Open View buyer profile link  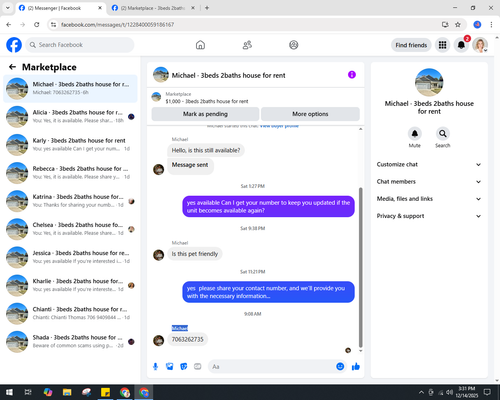[279, 126]
